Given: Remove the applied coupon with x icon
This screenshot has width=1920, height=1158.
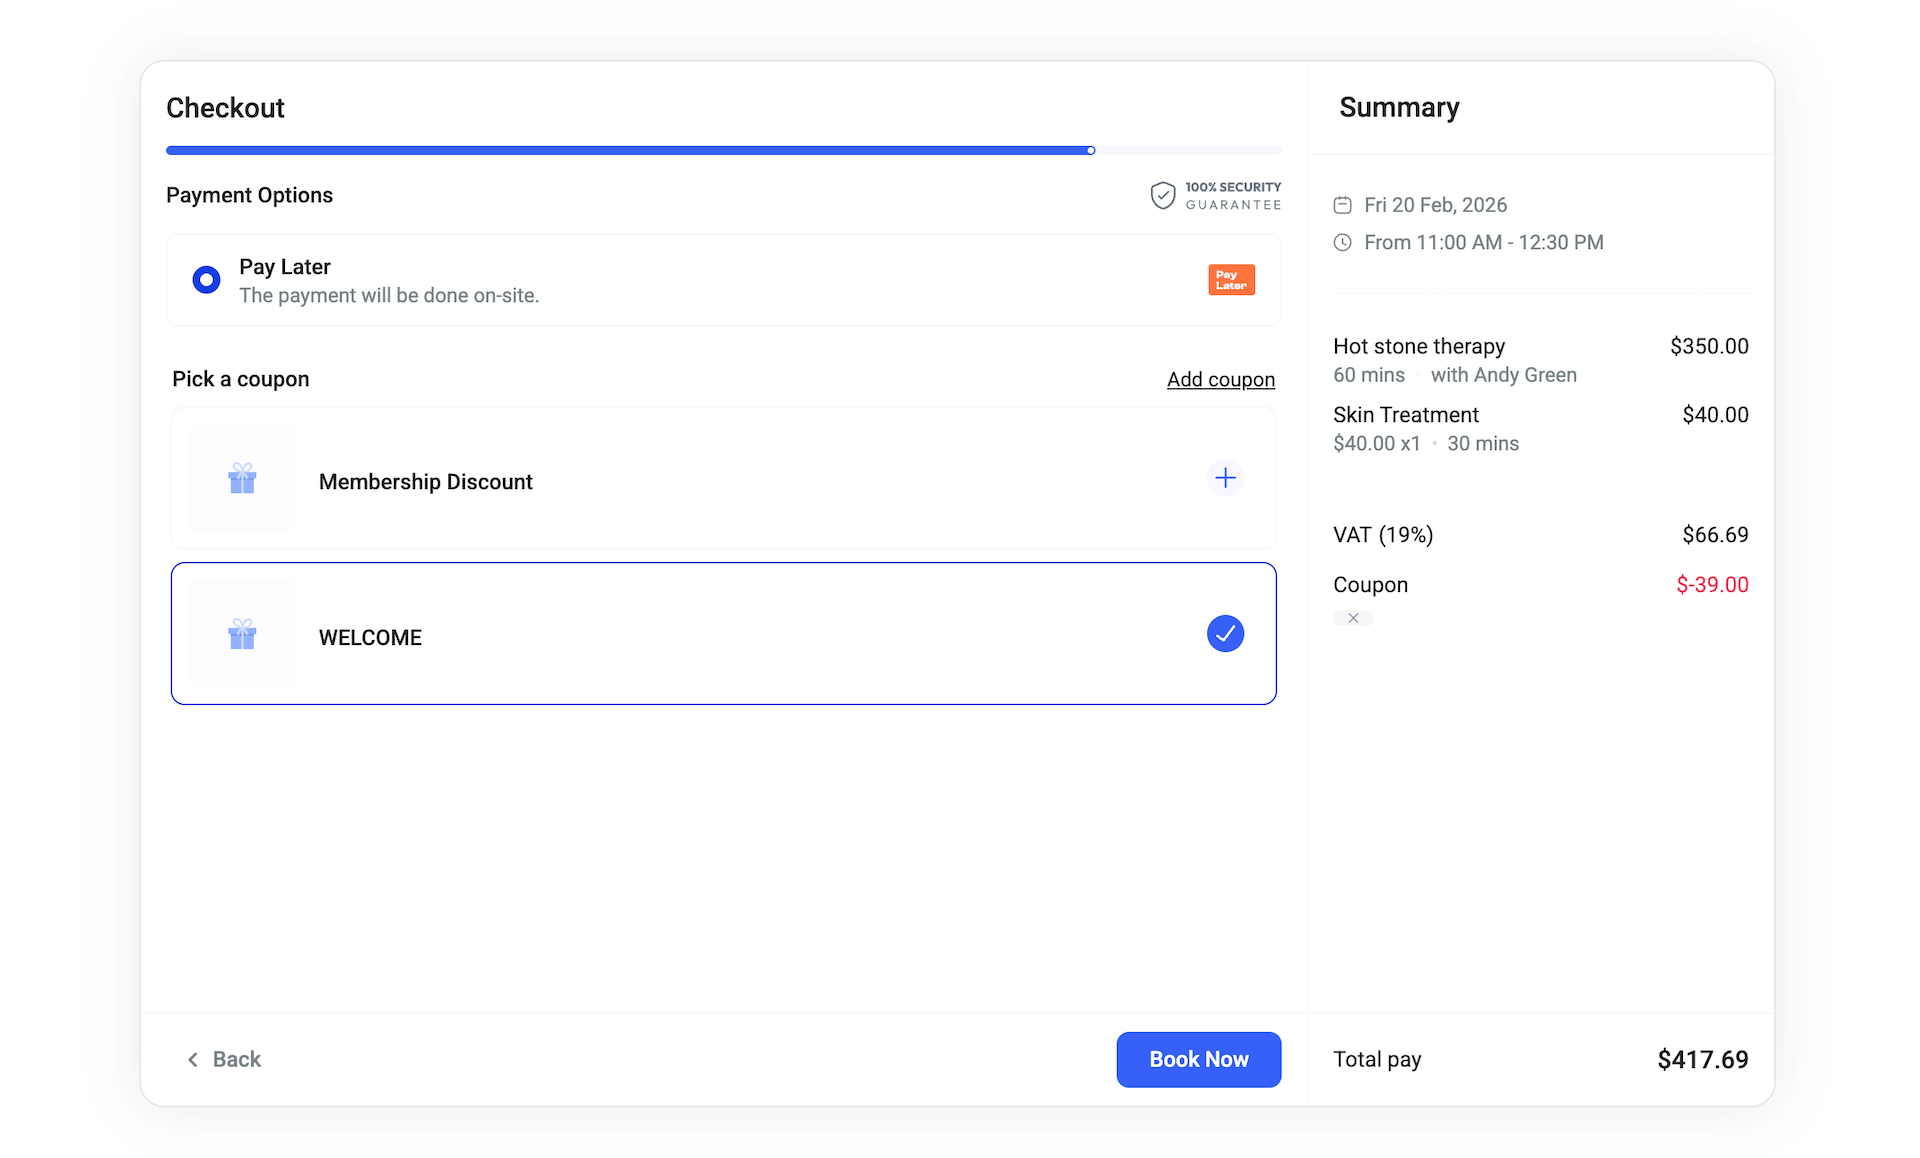Looking at the screenshot, I should 1353,618.
